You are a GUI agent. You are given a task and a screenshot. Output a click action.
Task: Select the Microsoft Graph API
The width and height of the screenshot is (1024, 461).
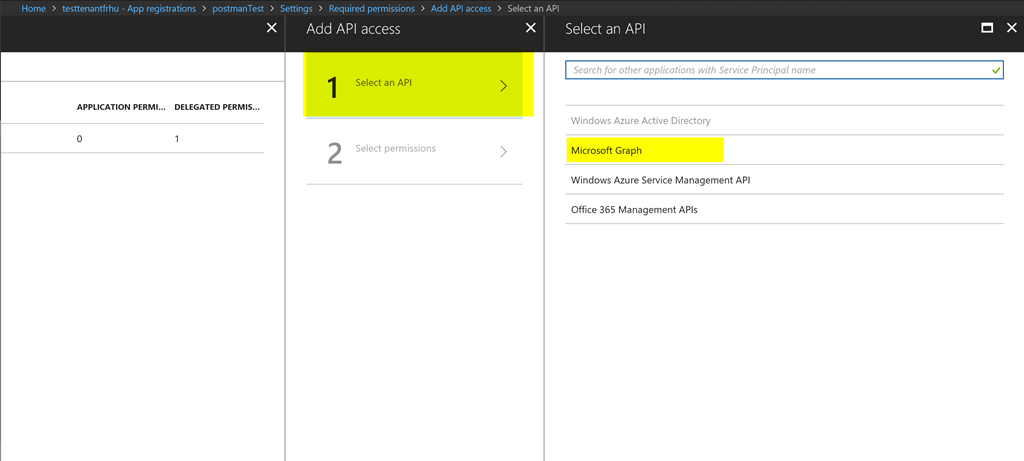click(x=784, y=150)
